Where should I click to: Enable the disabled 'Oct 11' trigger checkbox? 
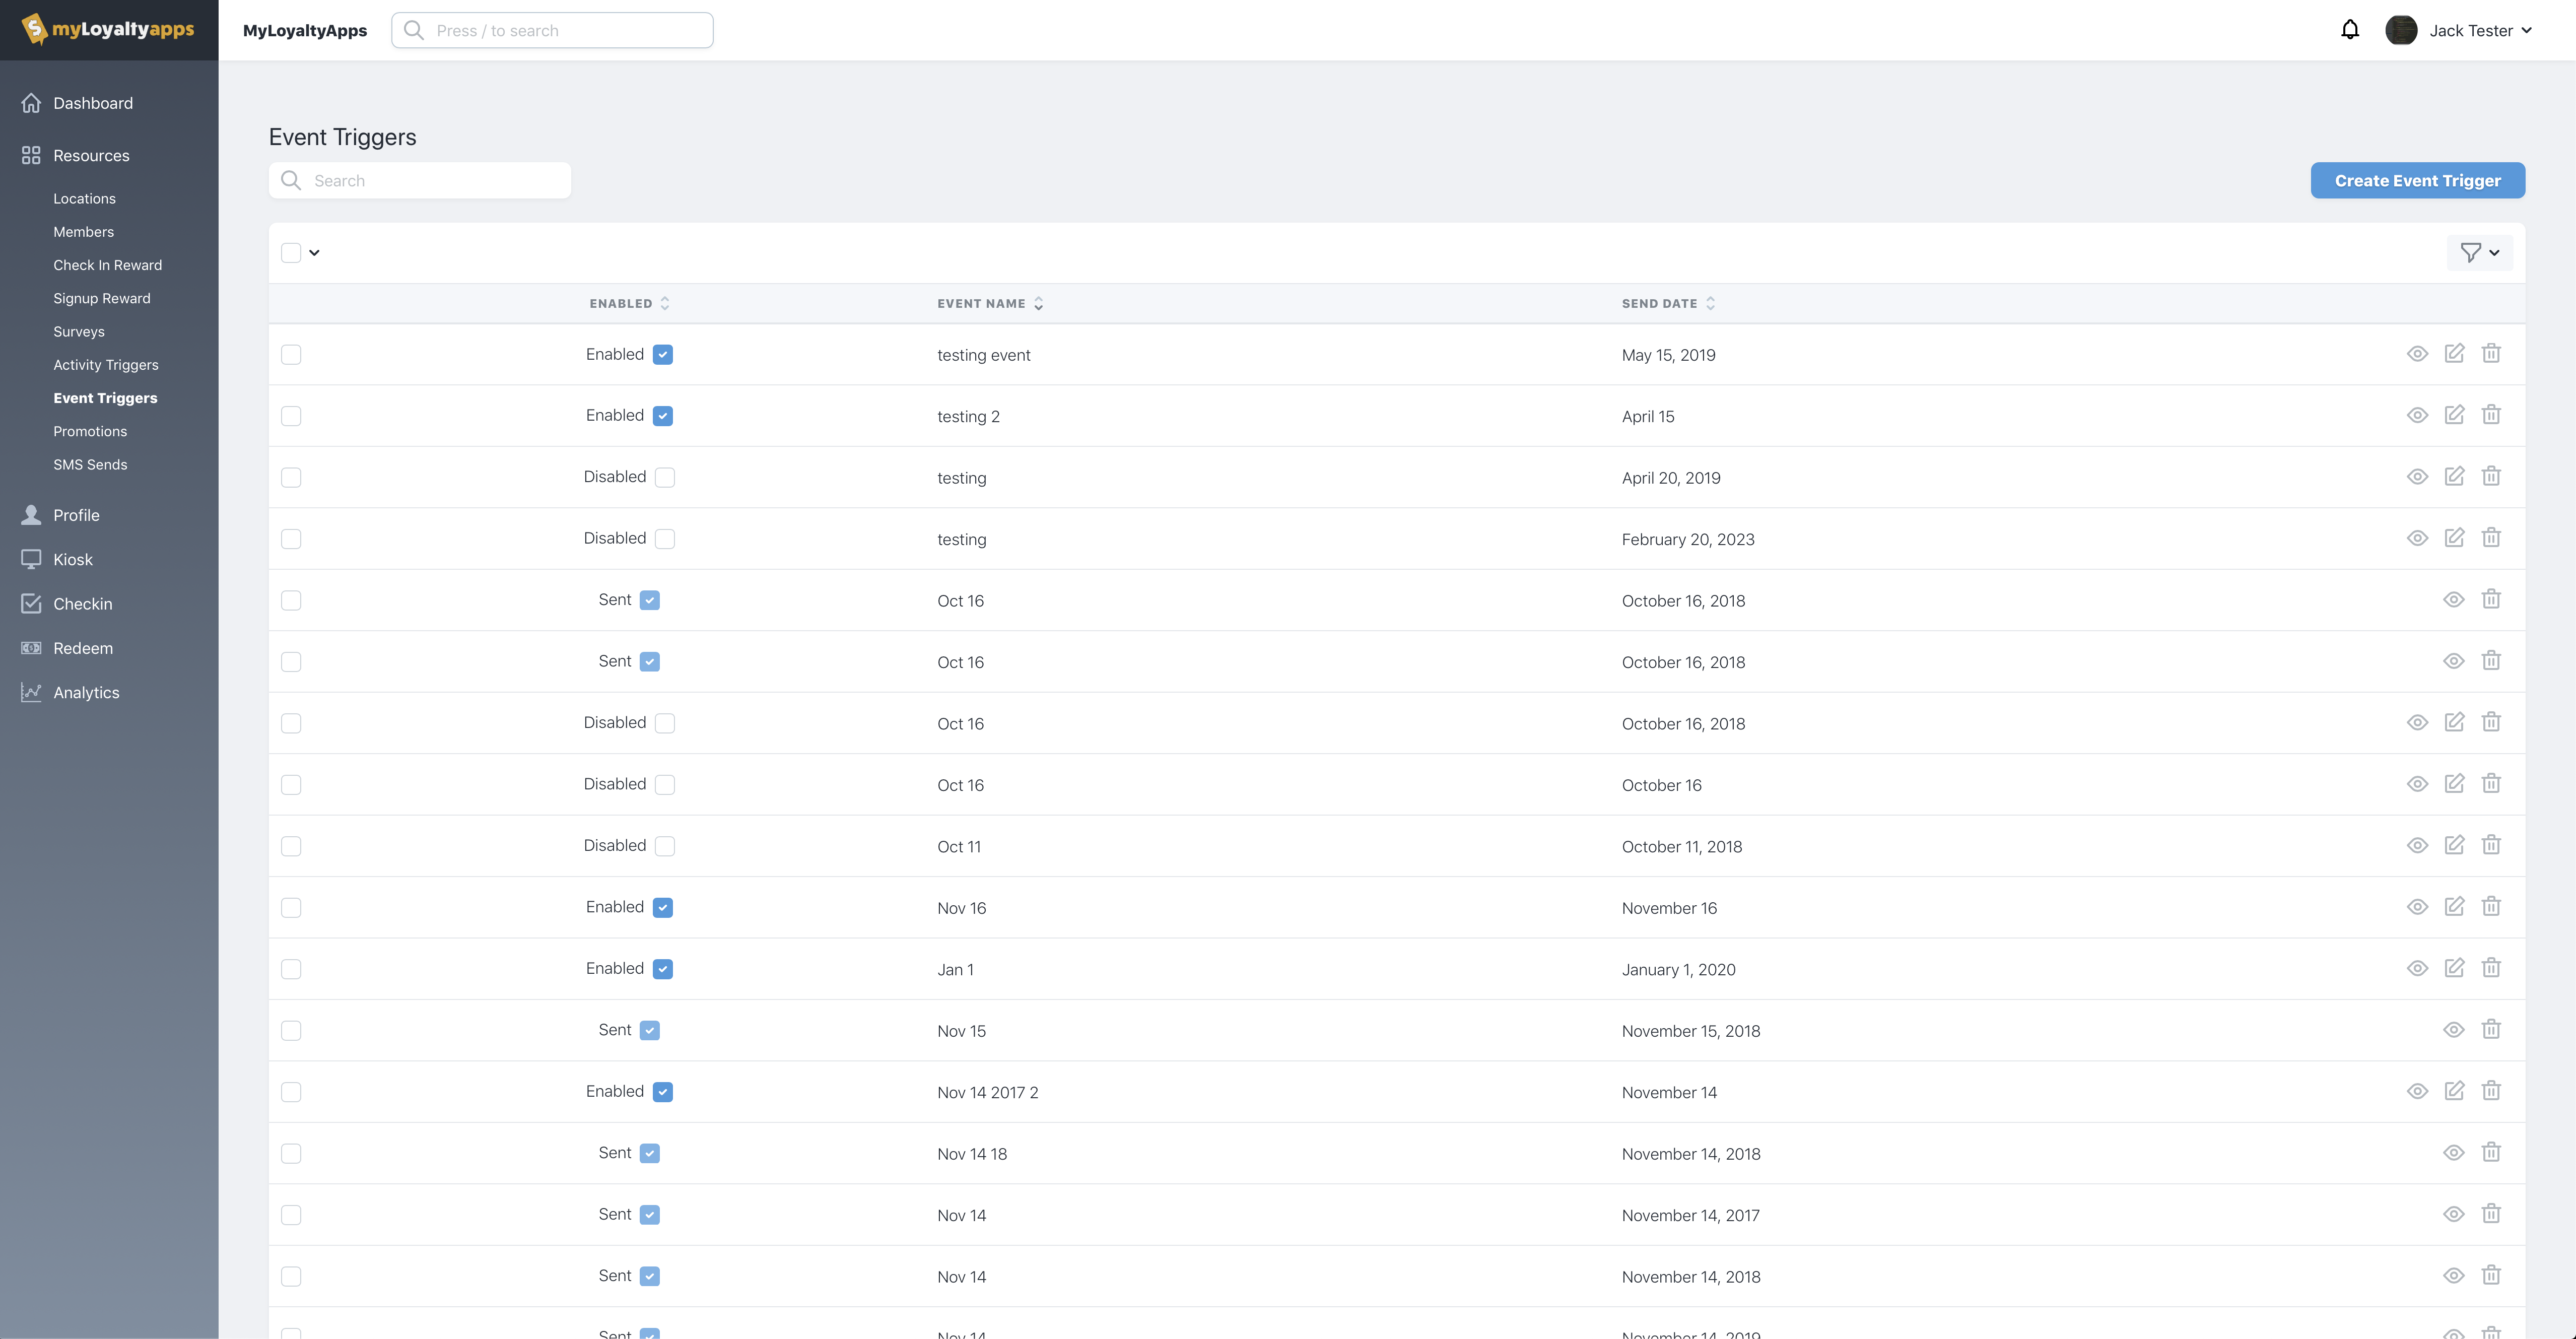pyautogui.click(x=665, y=846)
